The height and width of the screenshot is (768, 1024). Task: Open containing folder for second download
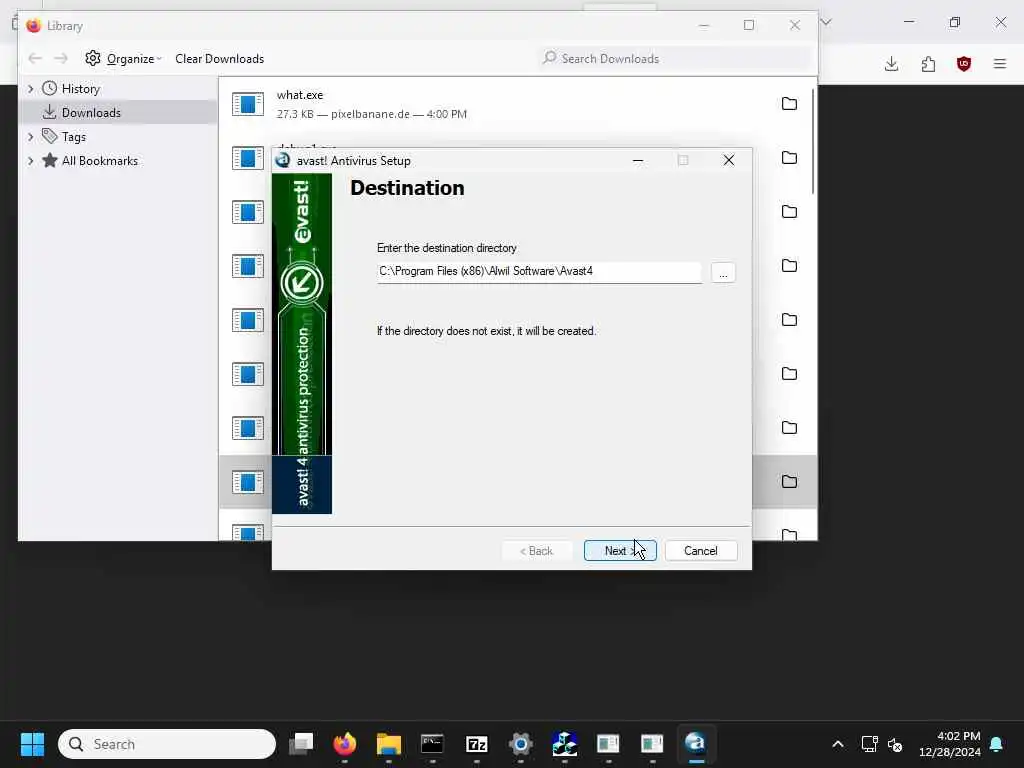point(790,158)
